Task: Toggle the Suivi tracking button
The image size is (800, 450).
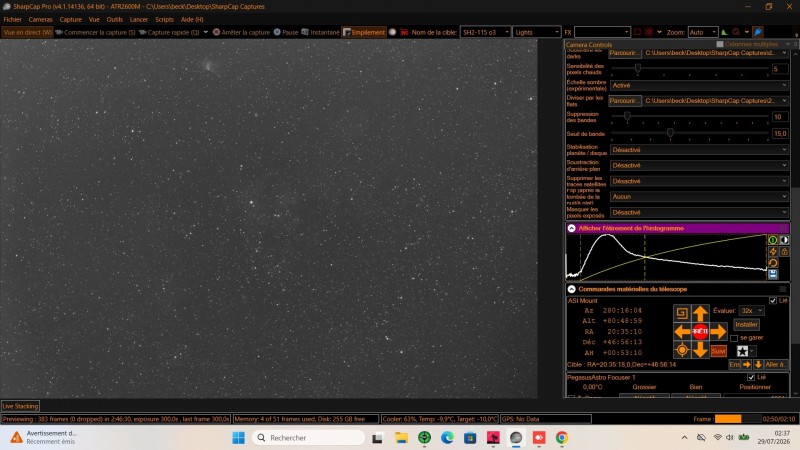Action: pos(718,351)
